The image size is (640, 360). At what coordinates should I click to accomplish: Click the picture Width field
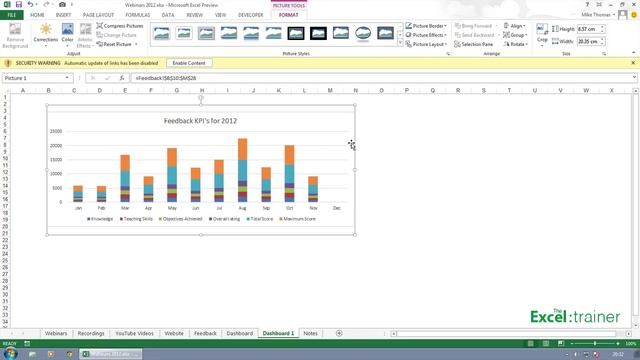click(588, 41)
